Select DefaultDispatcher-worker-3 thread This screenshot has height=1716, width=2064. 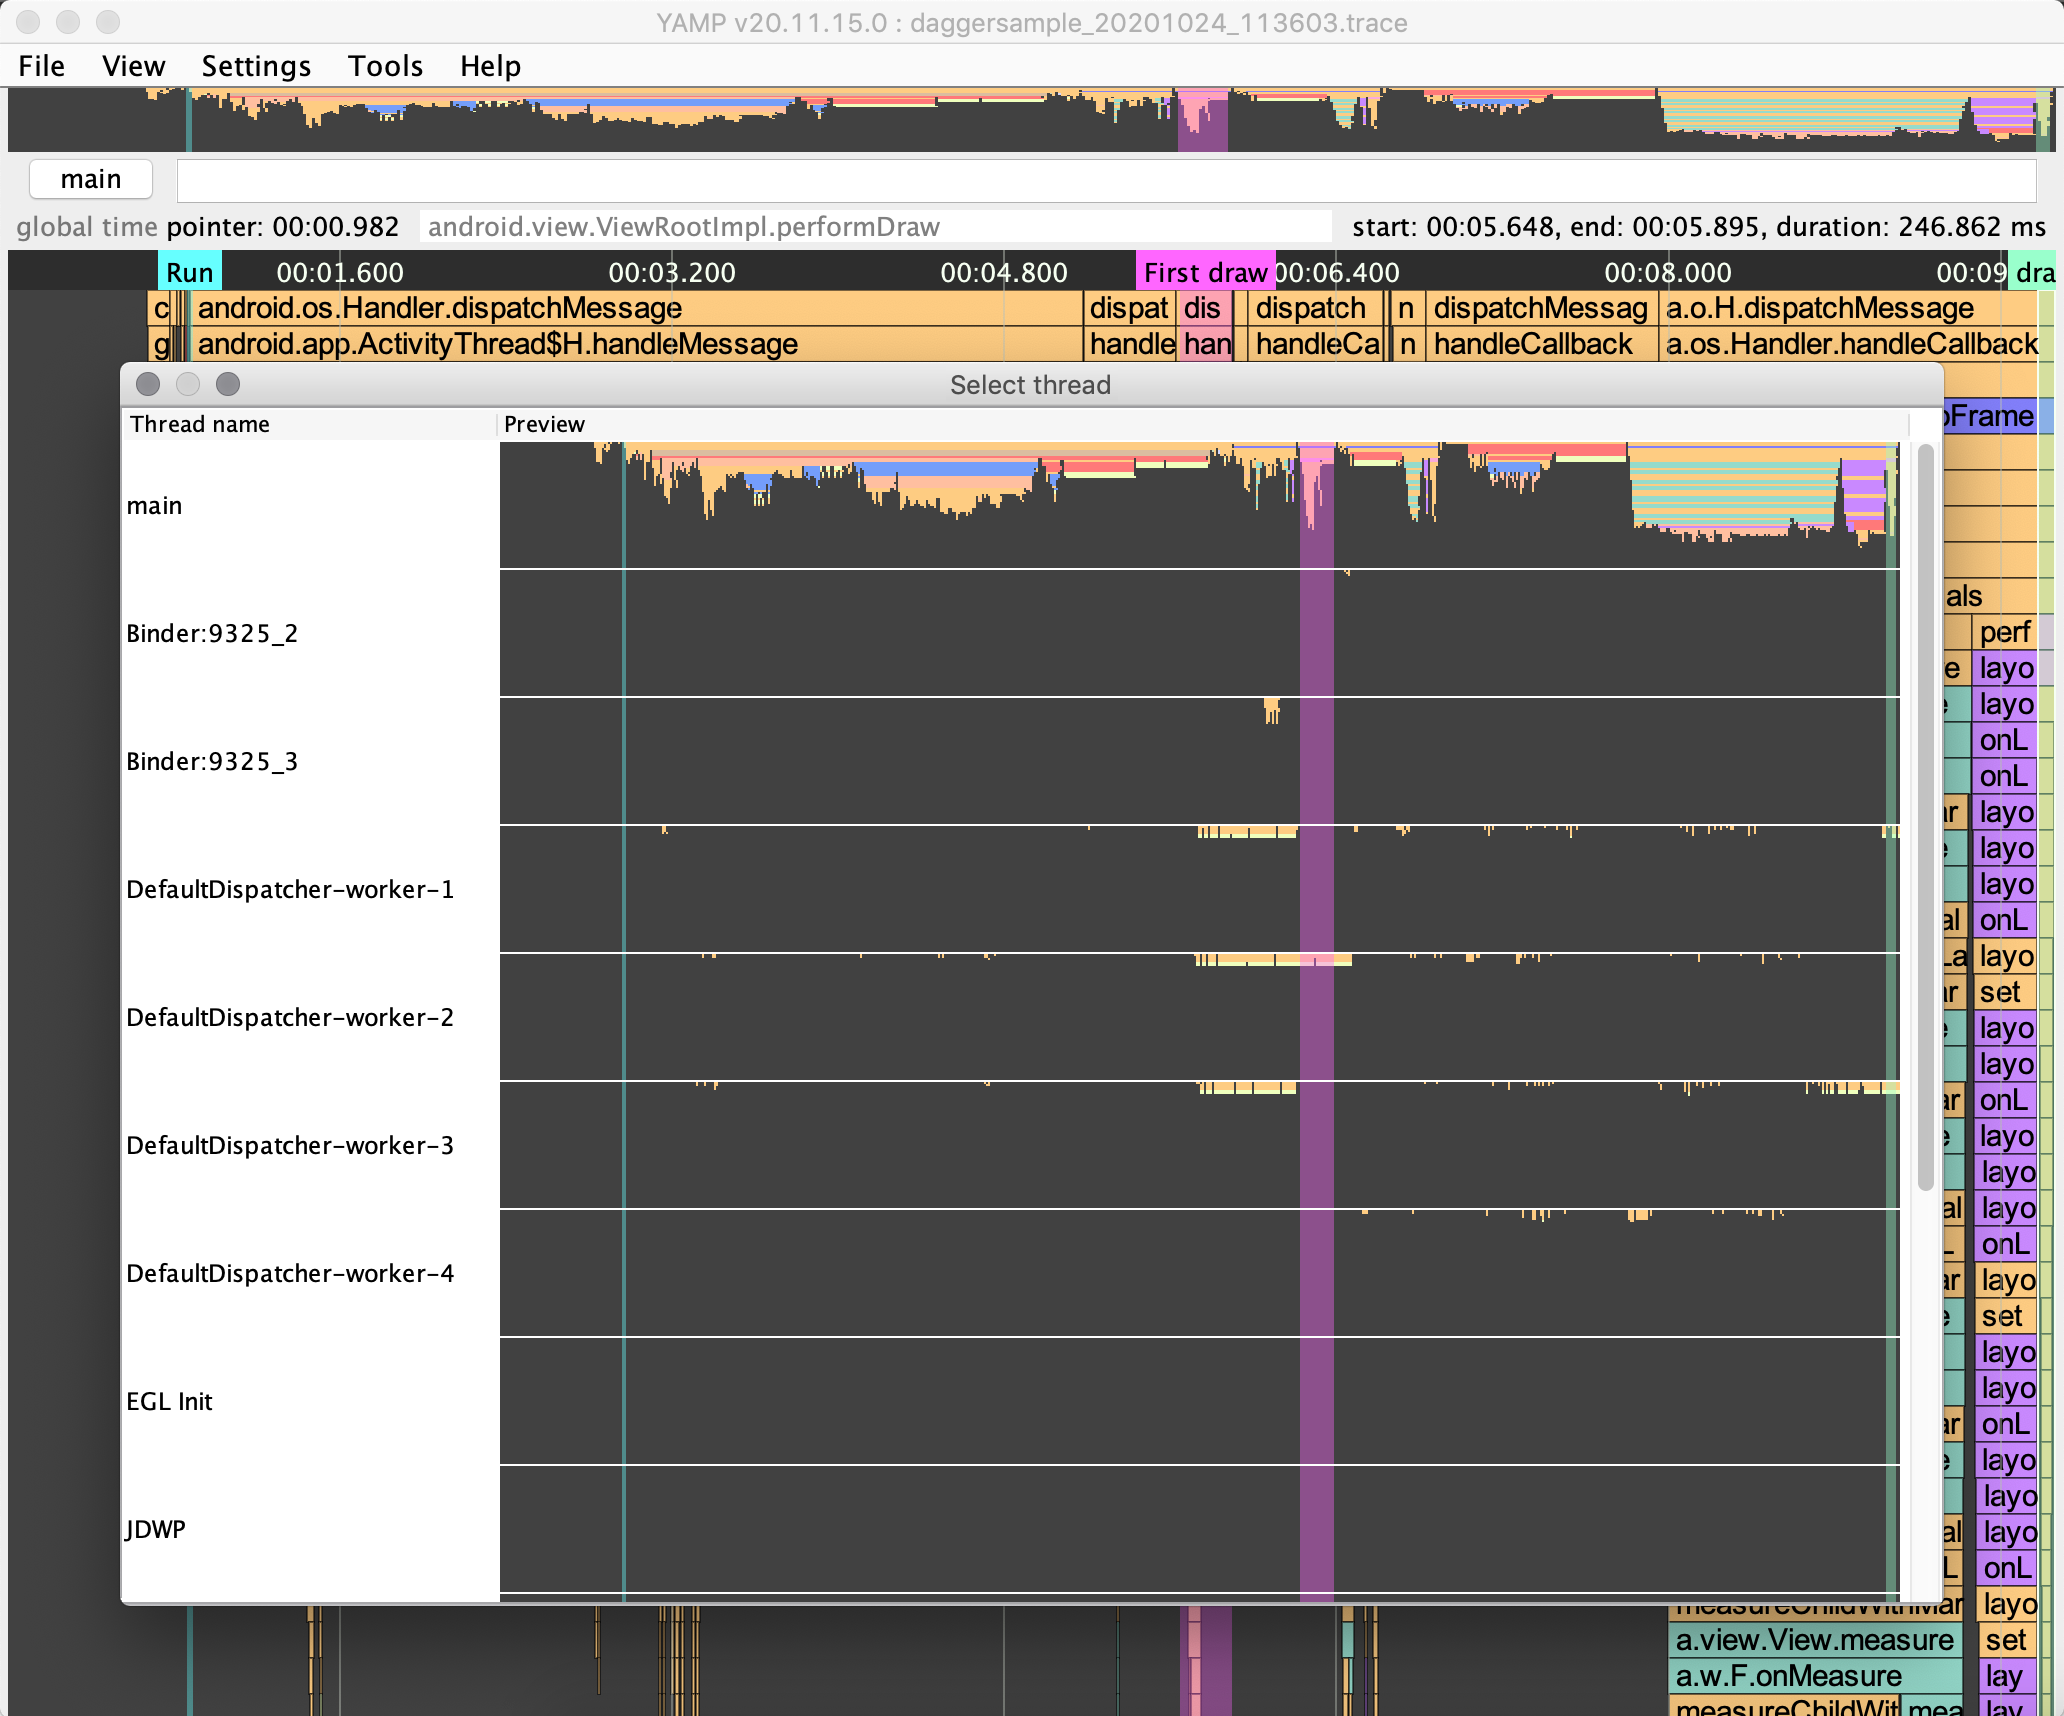coord(290,1146)
